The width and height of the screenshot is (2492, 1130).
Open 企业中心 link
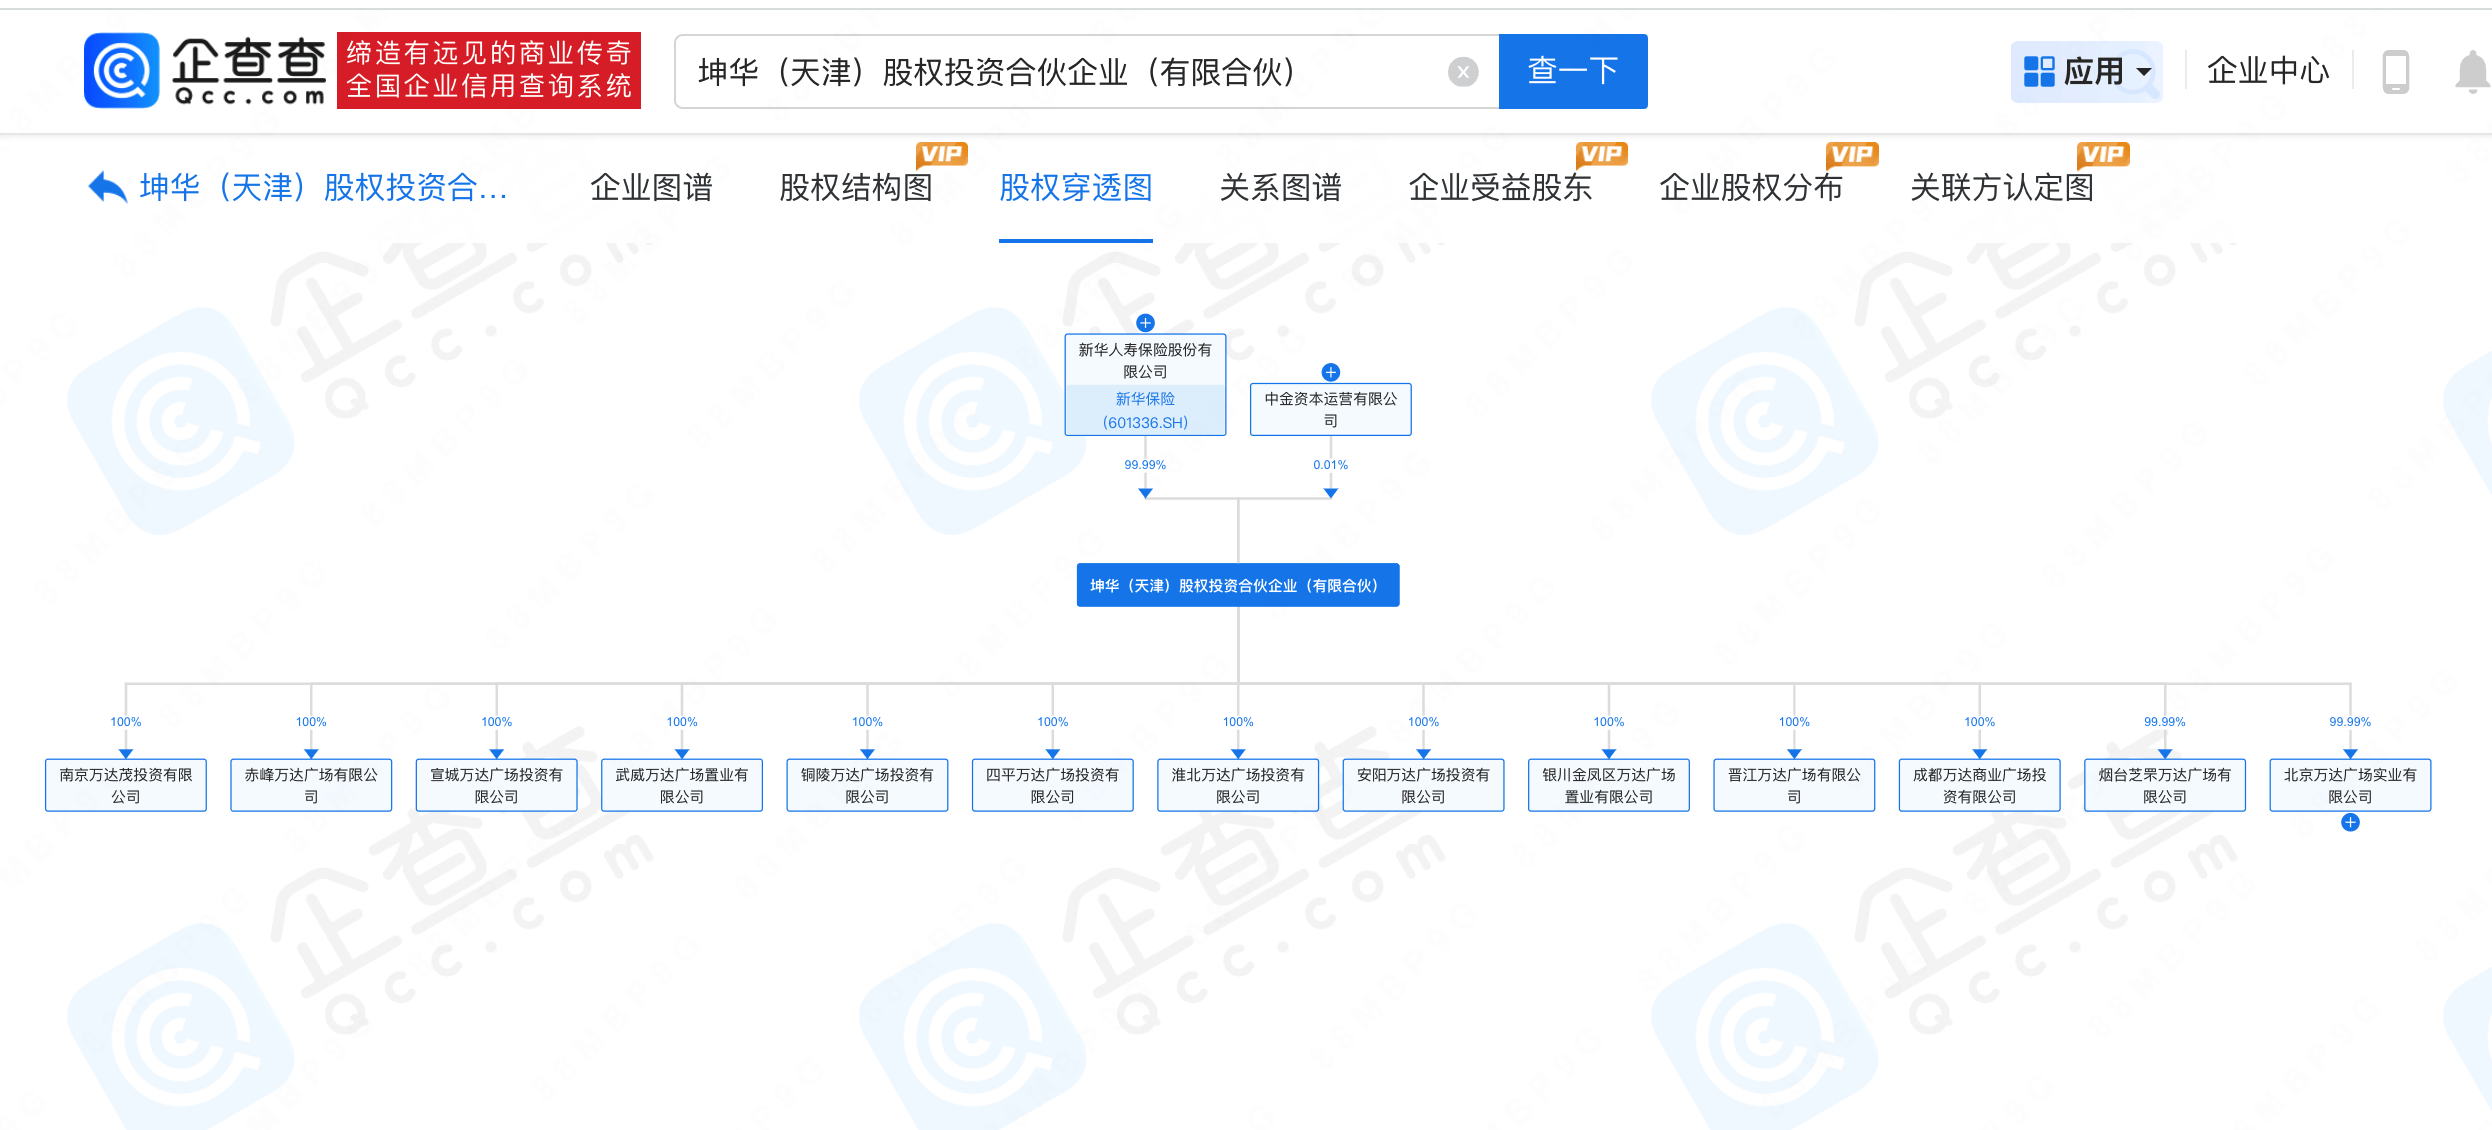tap(2268, 71)
